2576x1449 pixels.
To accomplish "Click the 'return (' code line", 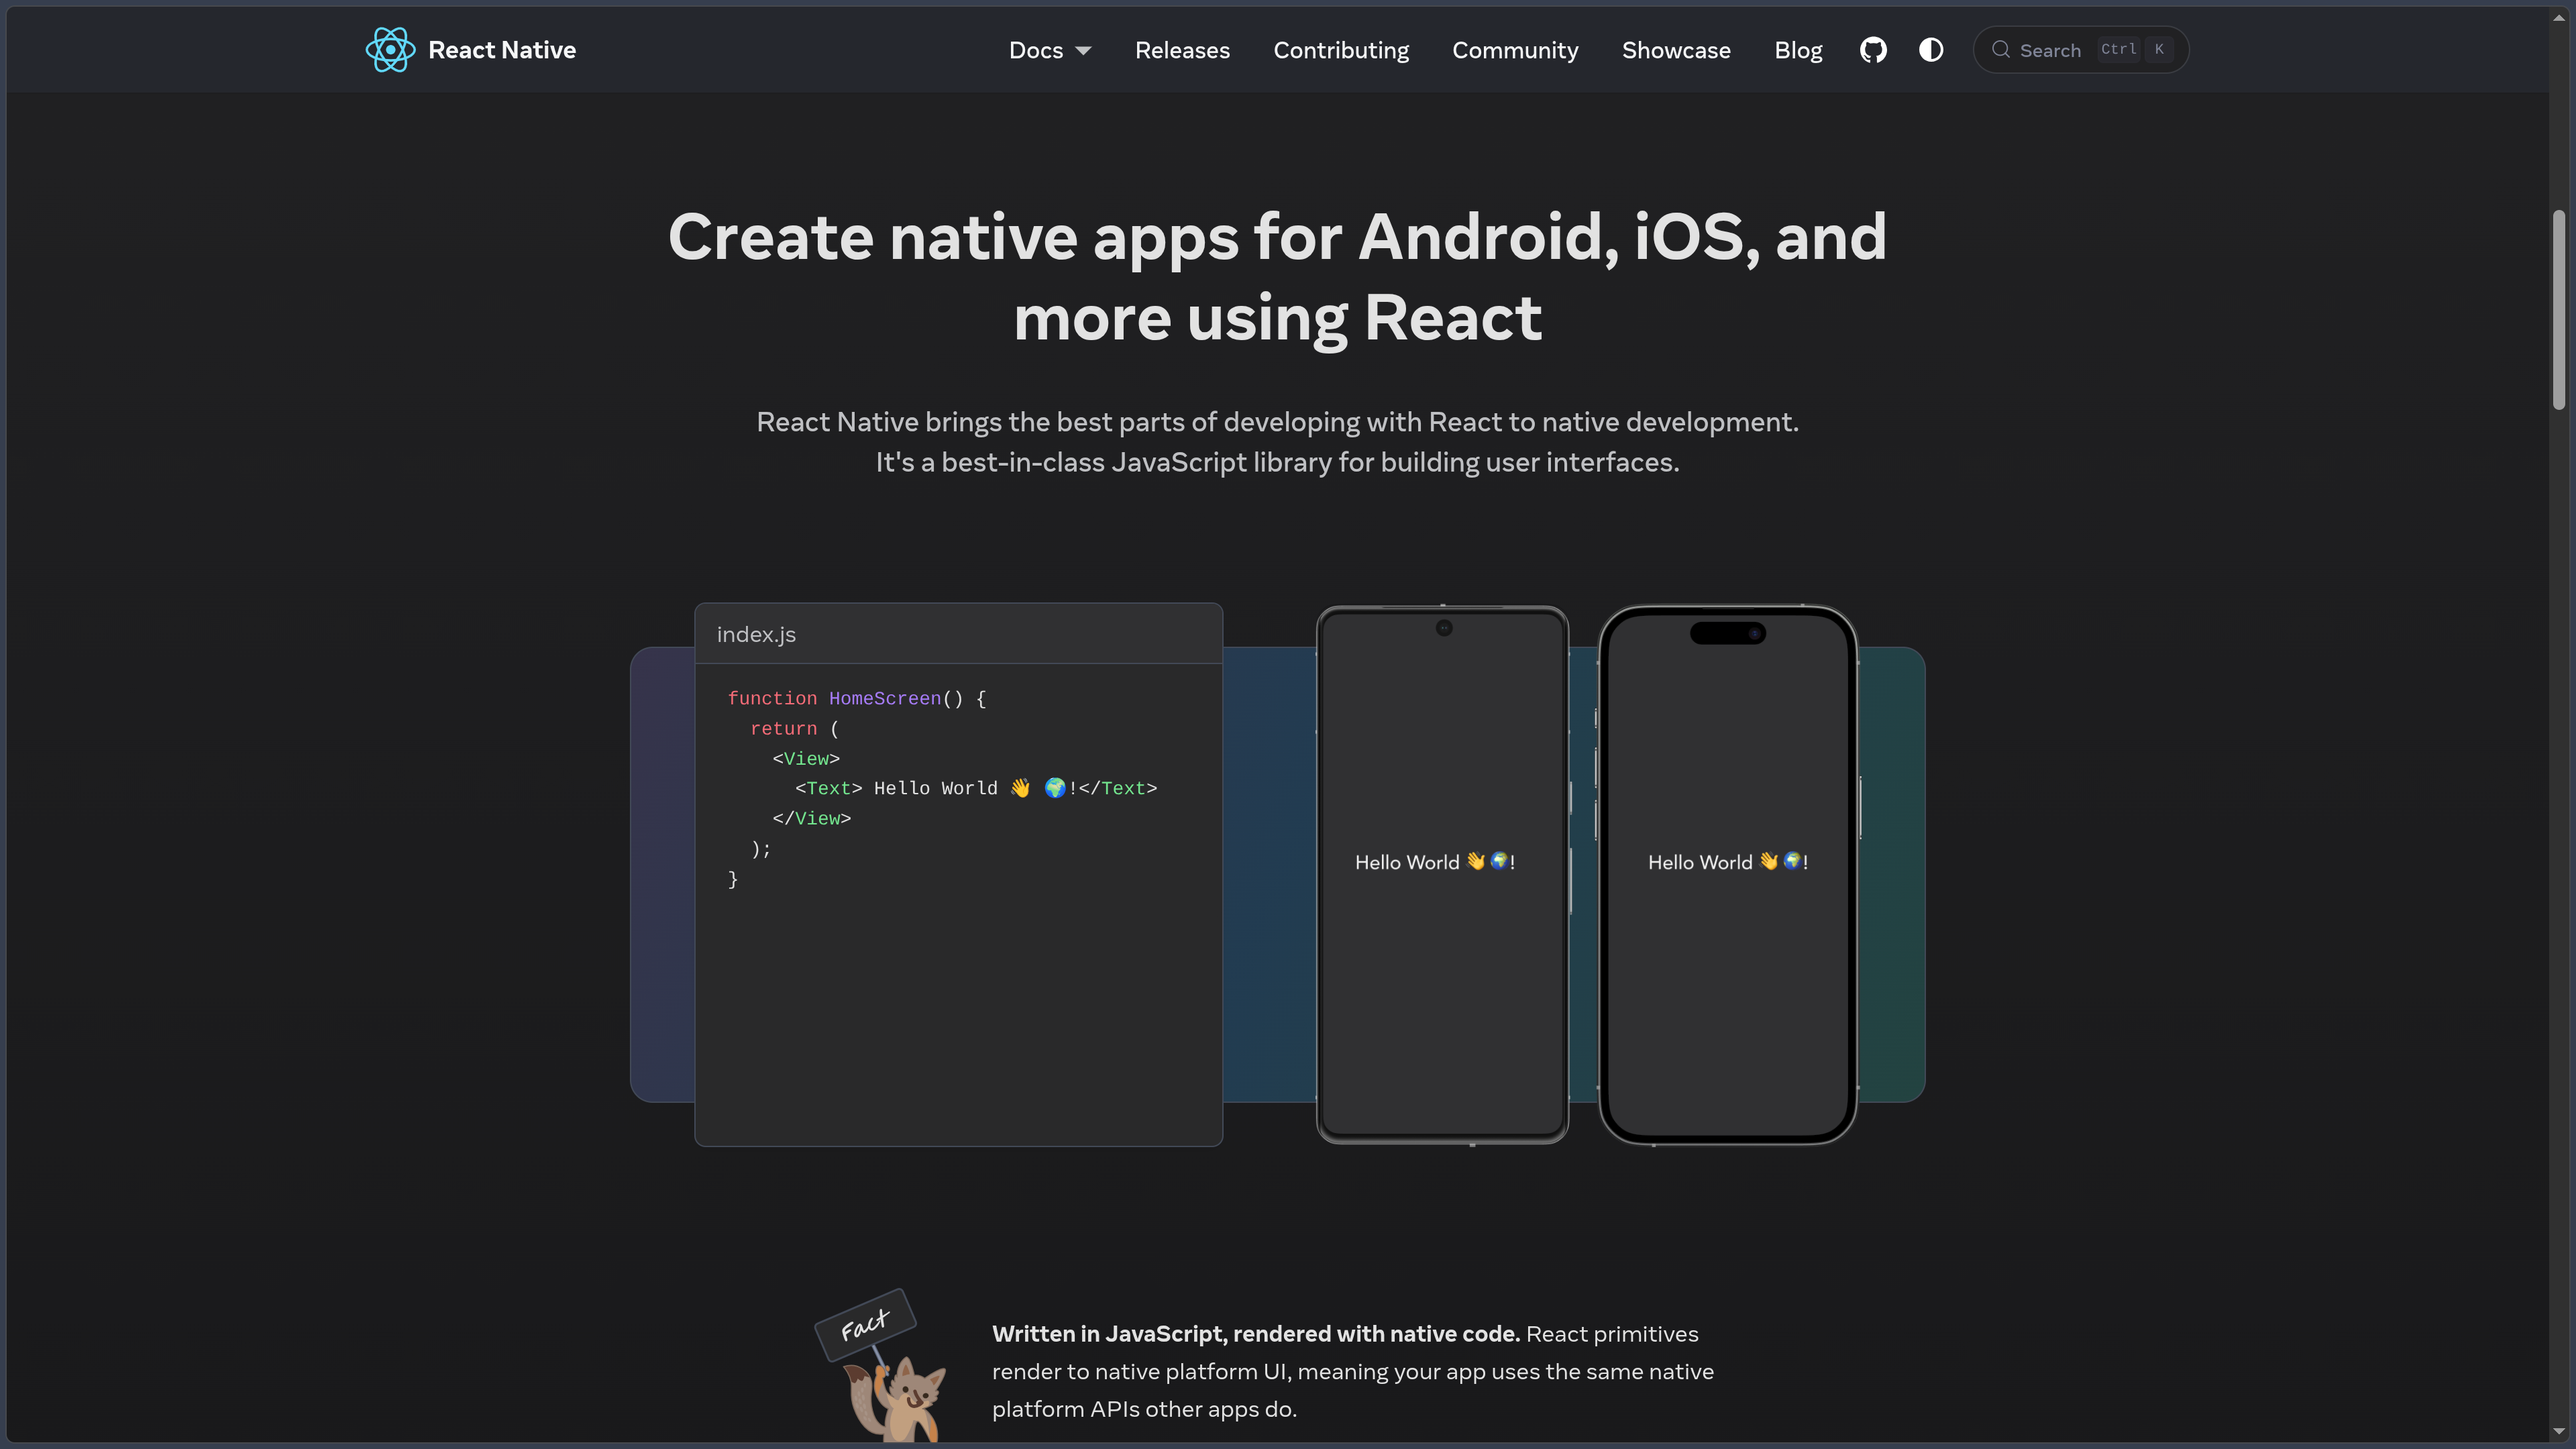I will [x=794, y=729].
